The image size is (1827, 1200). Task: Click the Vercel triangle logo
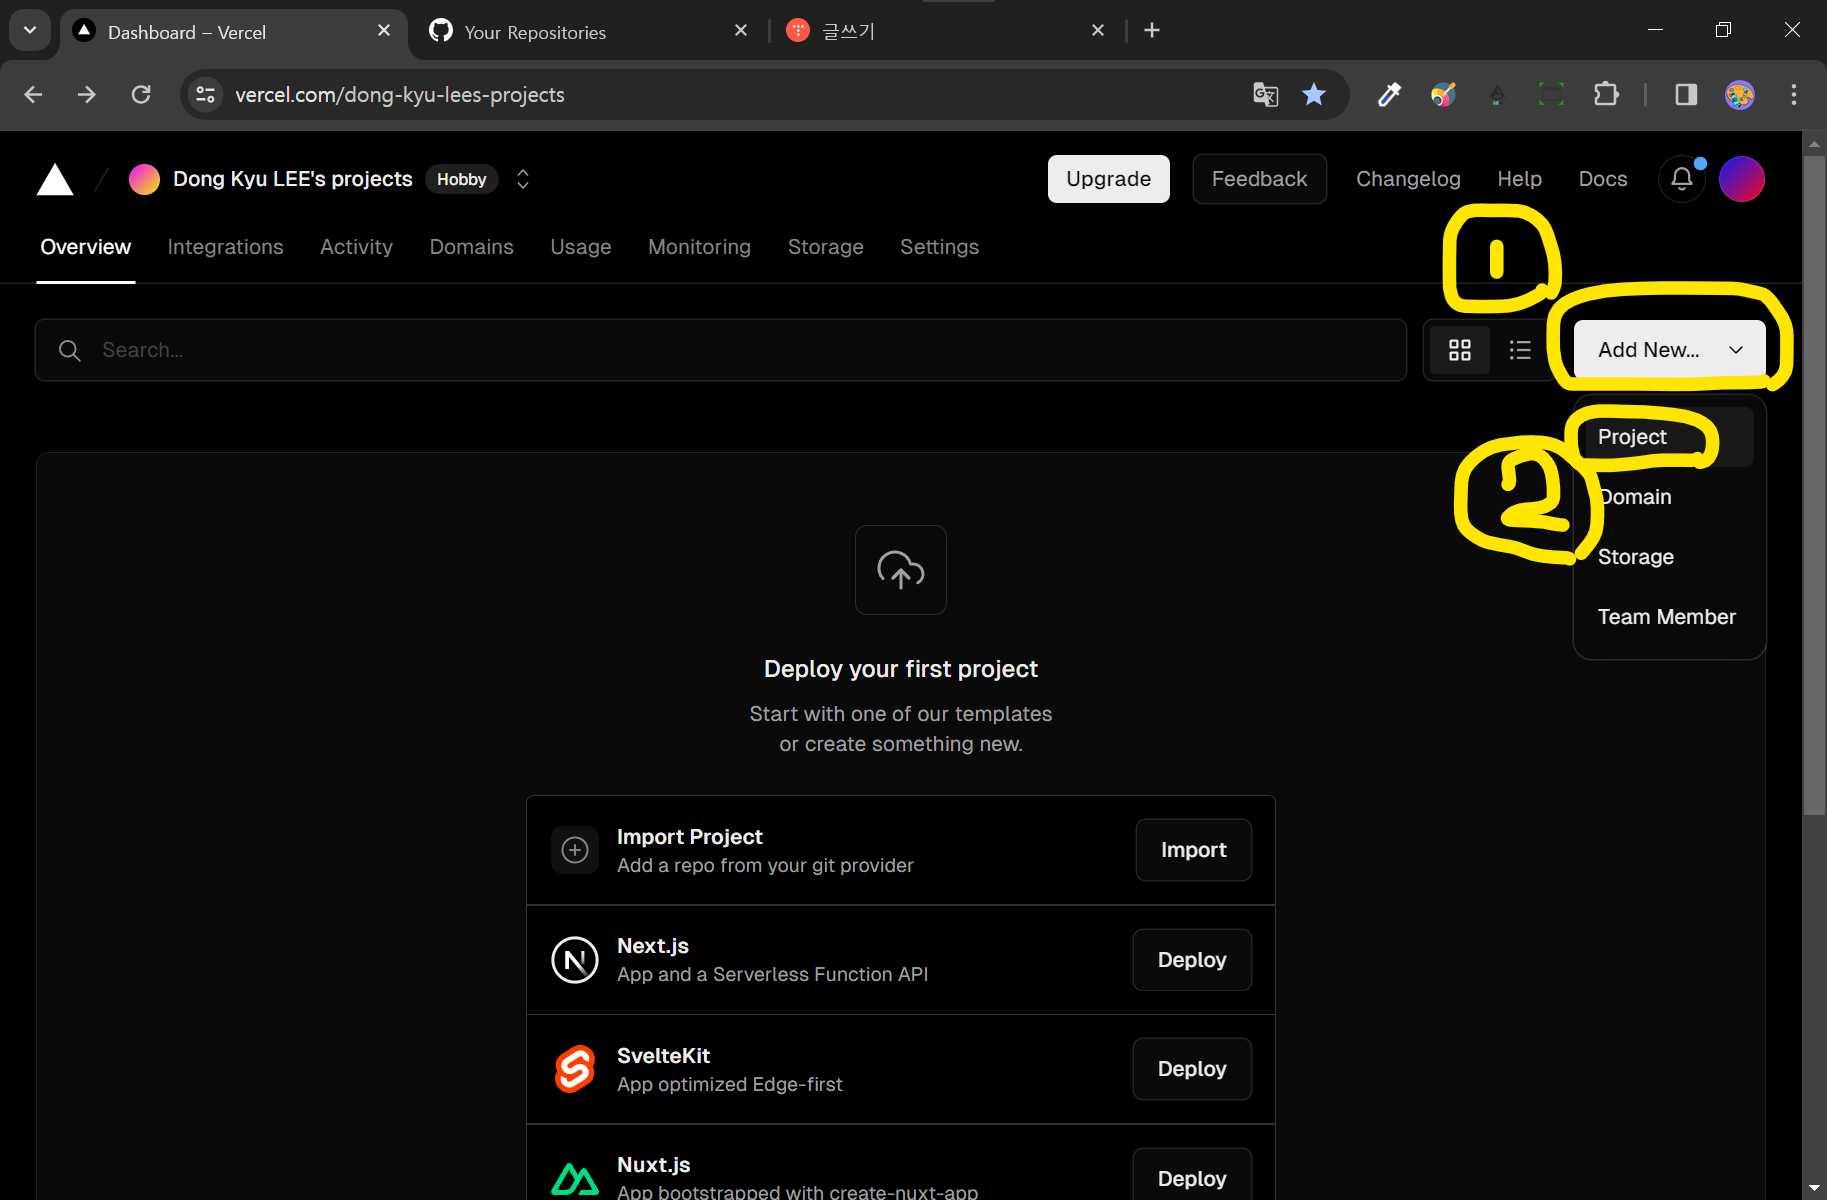(55, 180)
